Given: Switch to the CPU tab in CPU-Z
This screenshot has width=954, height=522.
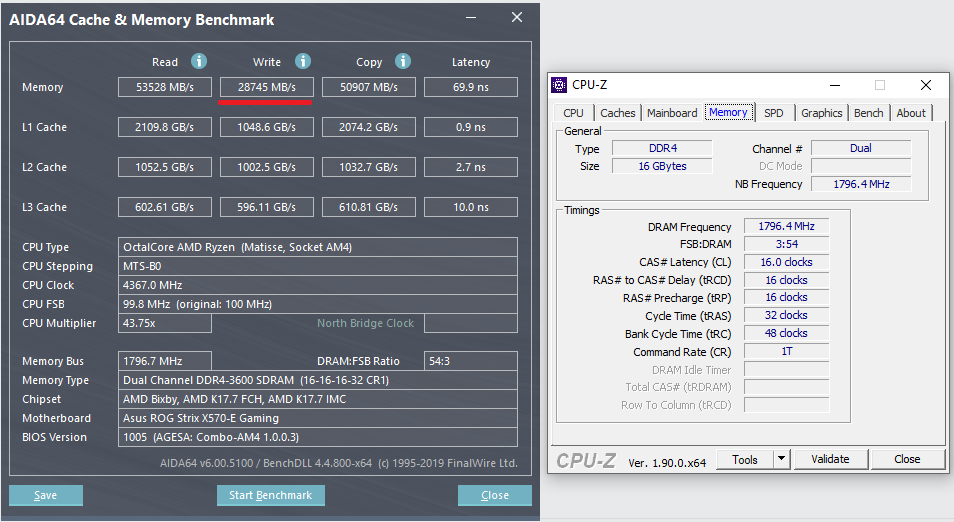Looking at the screenshot, I should point(573,113).
